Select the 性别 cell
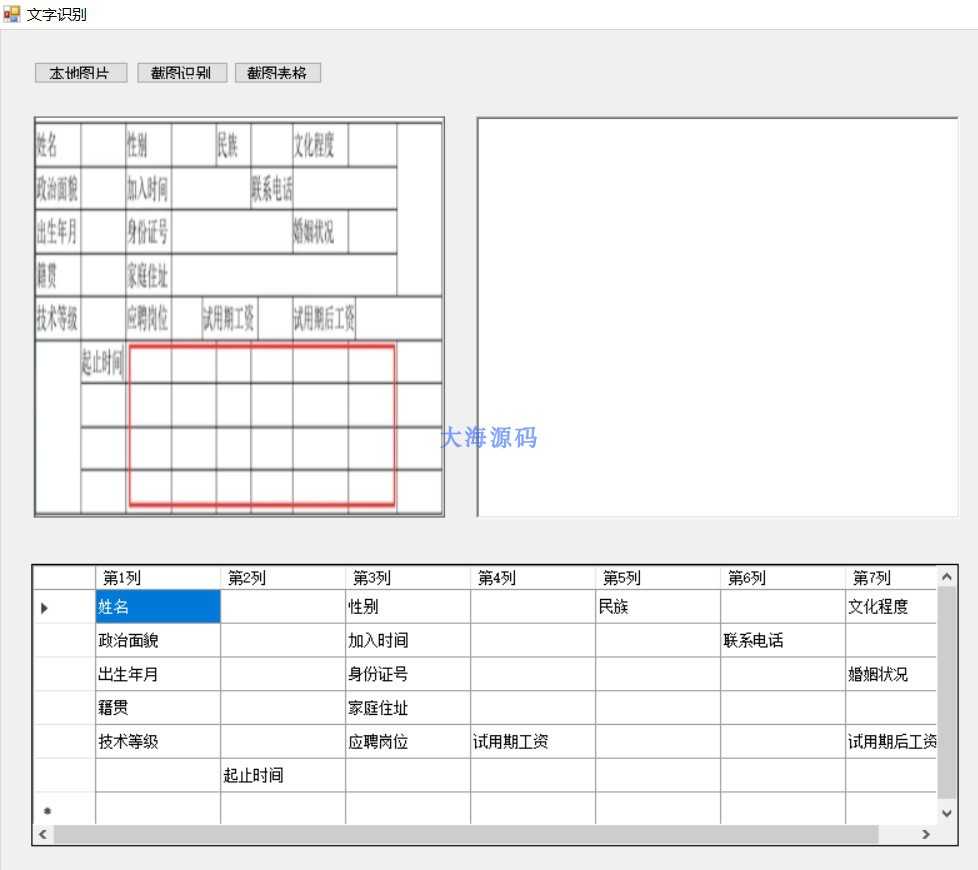Viewport: 978px width, 870px height. (x=408, y=607)
